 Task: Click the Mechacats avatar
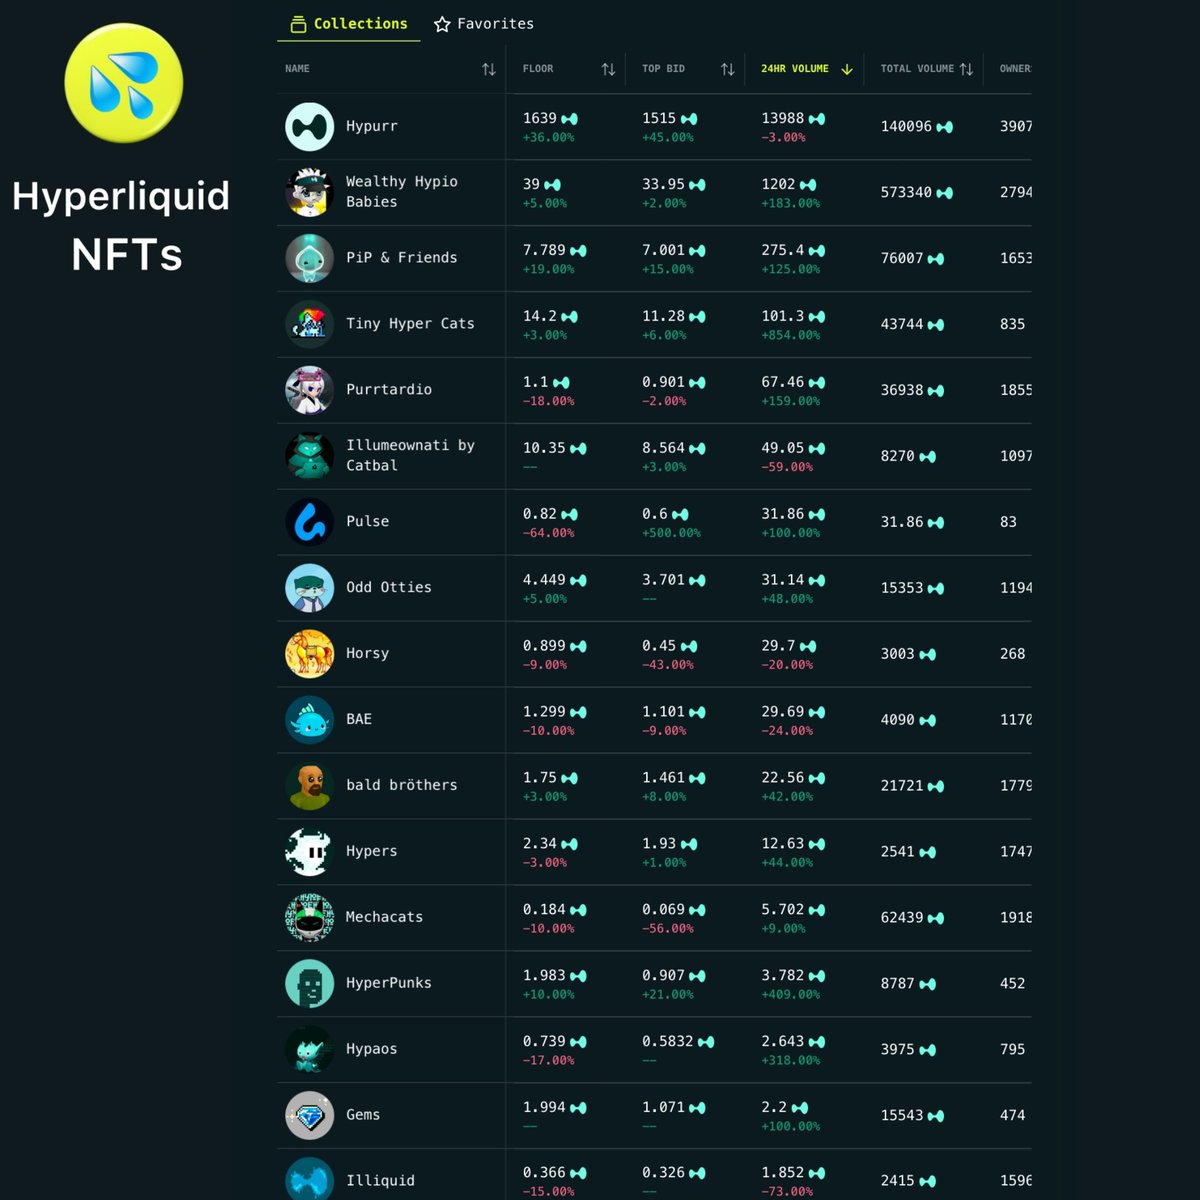(310, 918)
